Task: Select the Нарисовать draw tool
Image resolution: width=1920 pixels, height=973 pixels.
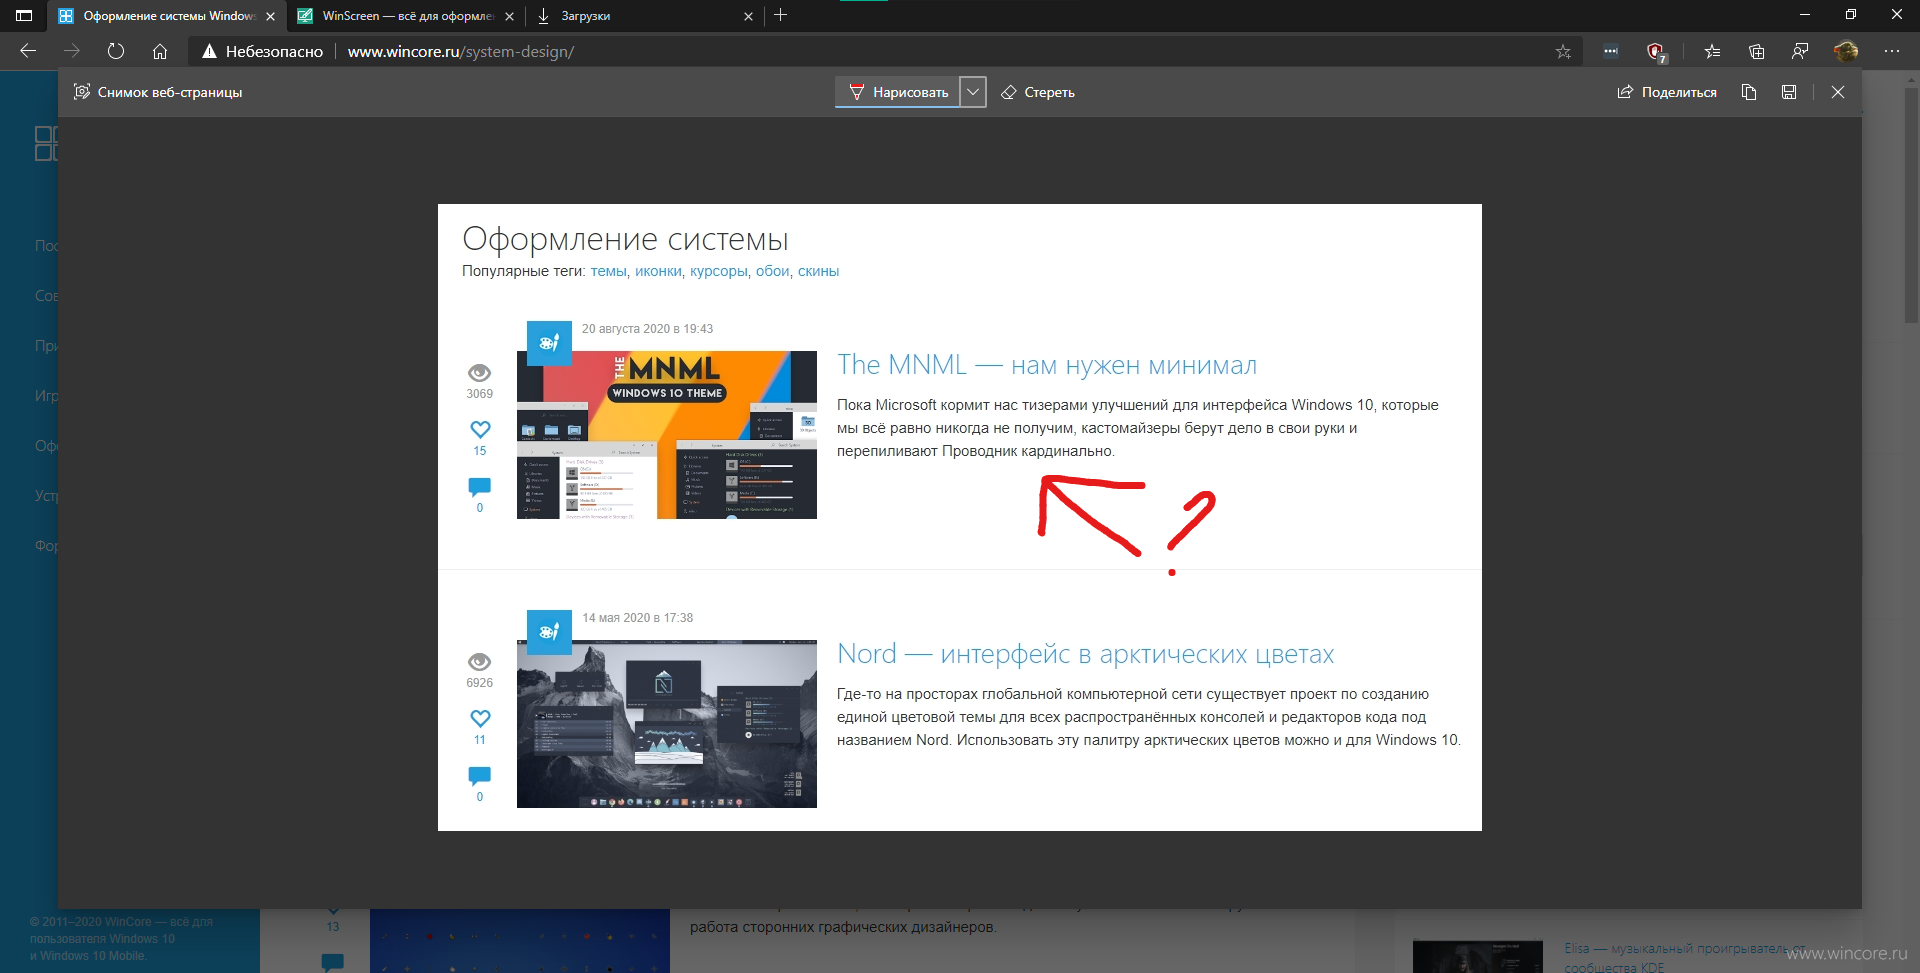Action: (x=898, y=92)
